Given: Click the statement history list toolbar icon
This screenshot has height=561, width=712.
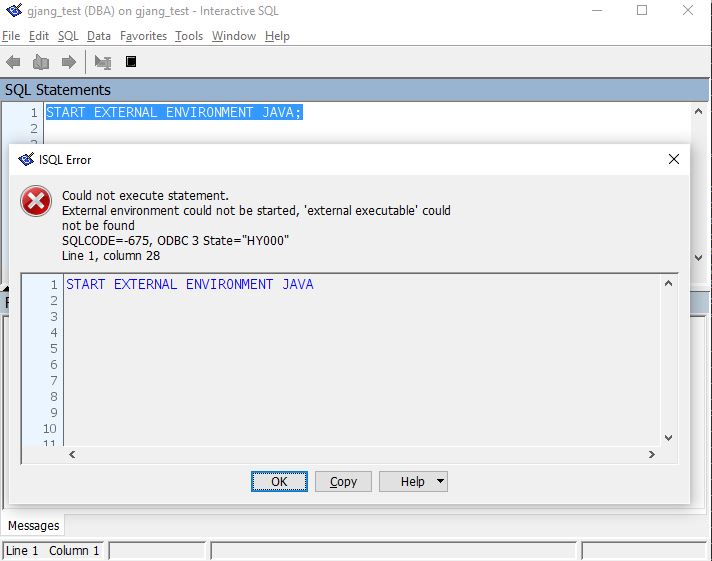Looking at the screenshot, I should [41, 62].
